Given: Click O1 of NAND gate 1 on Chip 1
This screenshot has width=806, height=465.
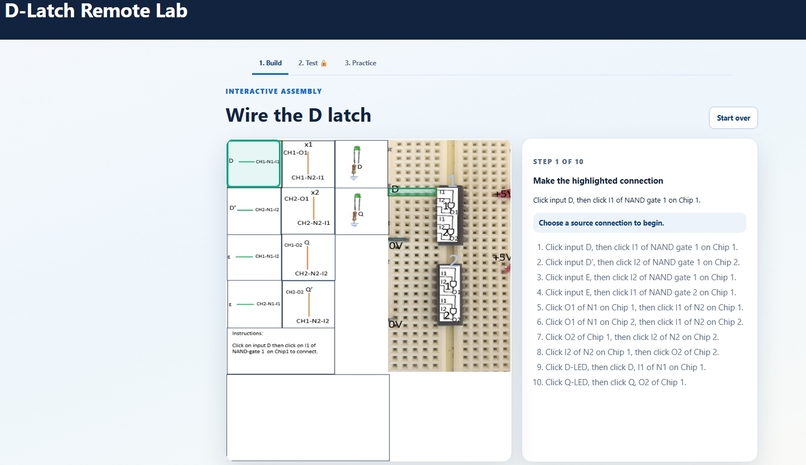Looking at the screenshot, I should (454, 212).
